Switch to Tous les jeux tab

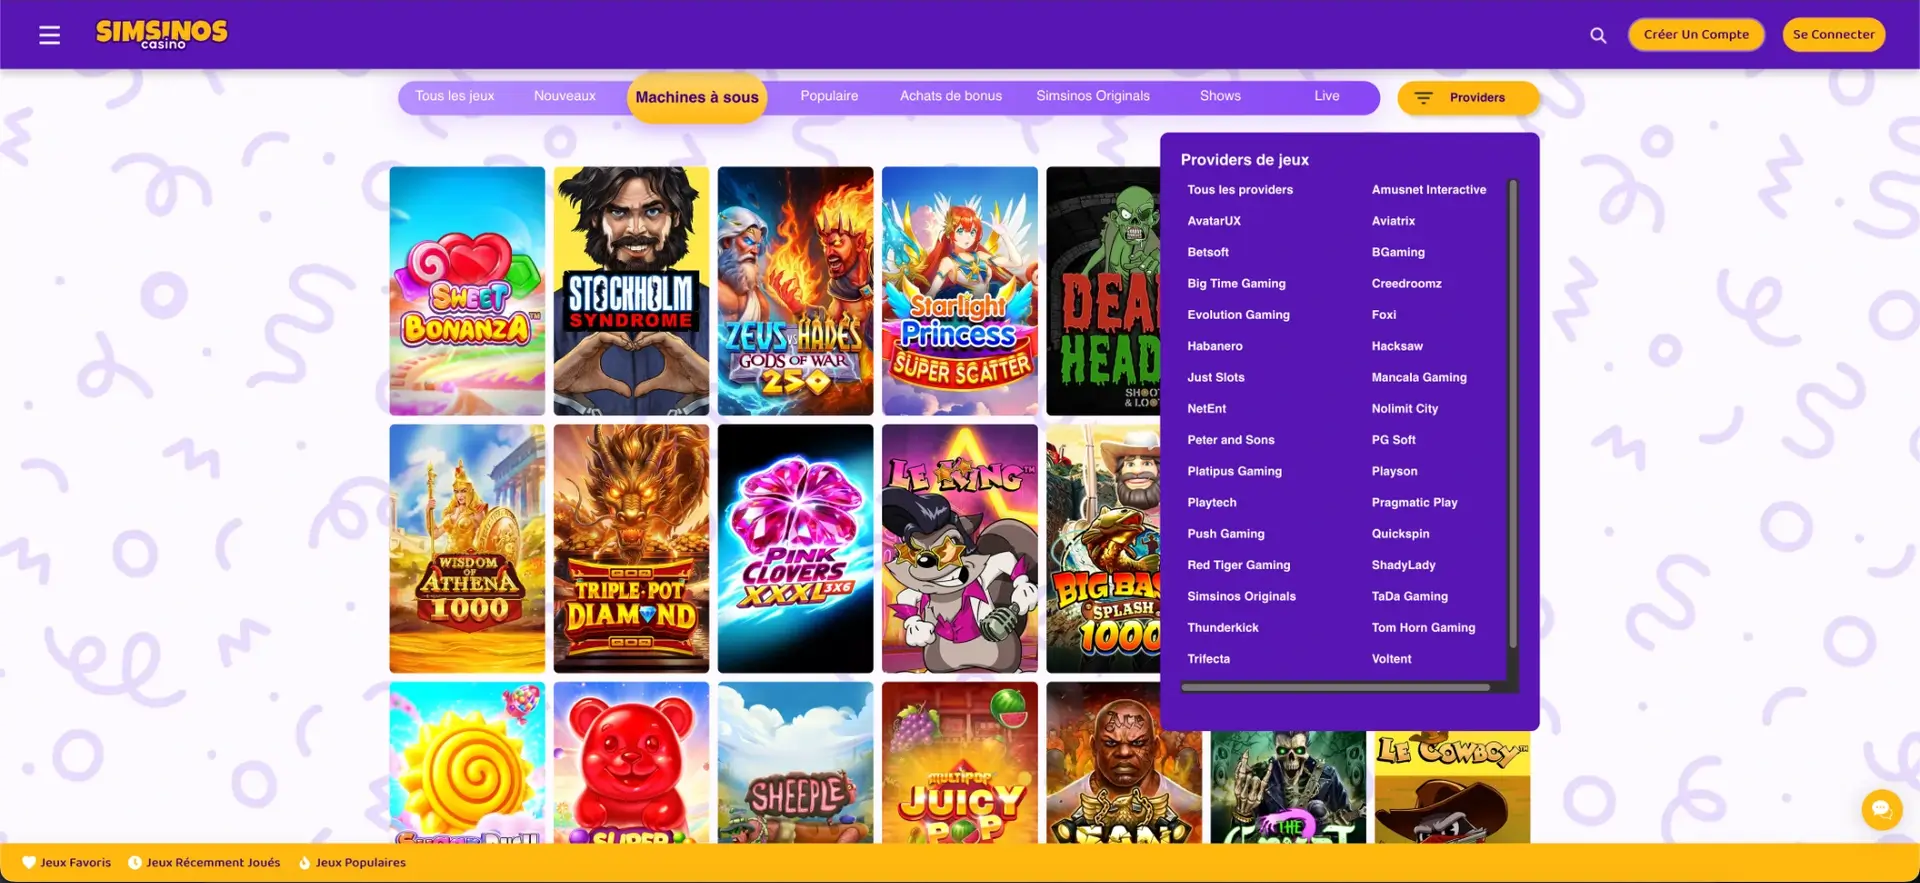coord(455,96)
